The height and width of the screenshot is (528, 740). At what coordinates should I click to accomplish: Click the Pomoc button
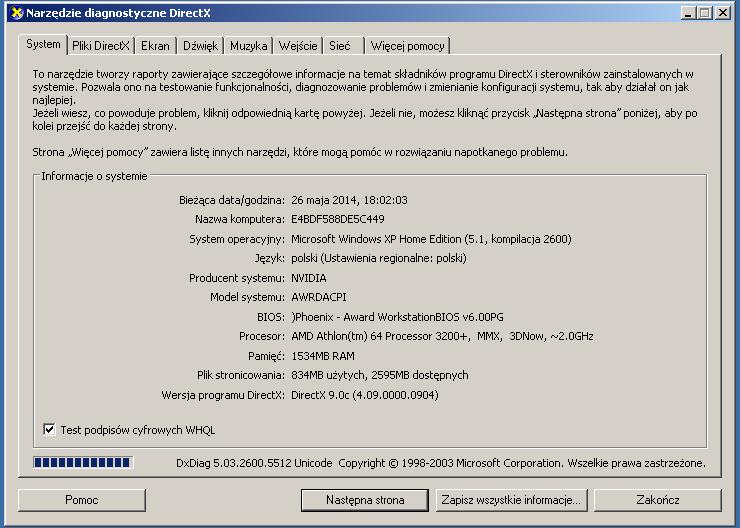(x=82, y=500)
